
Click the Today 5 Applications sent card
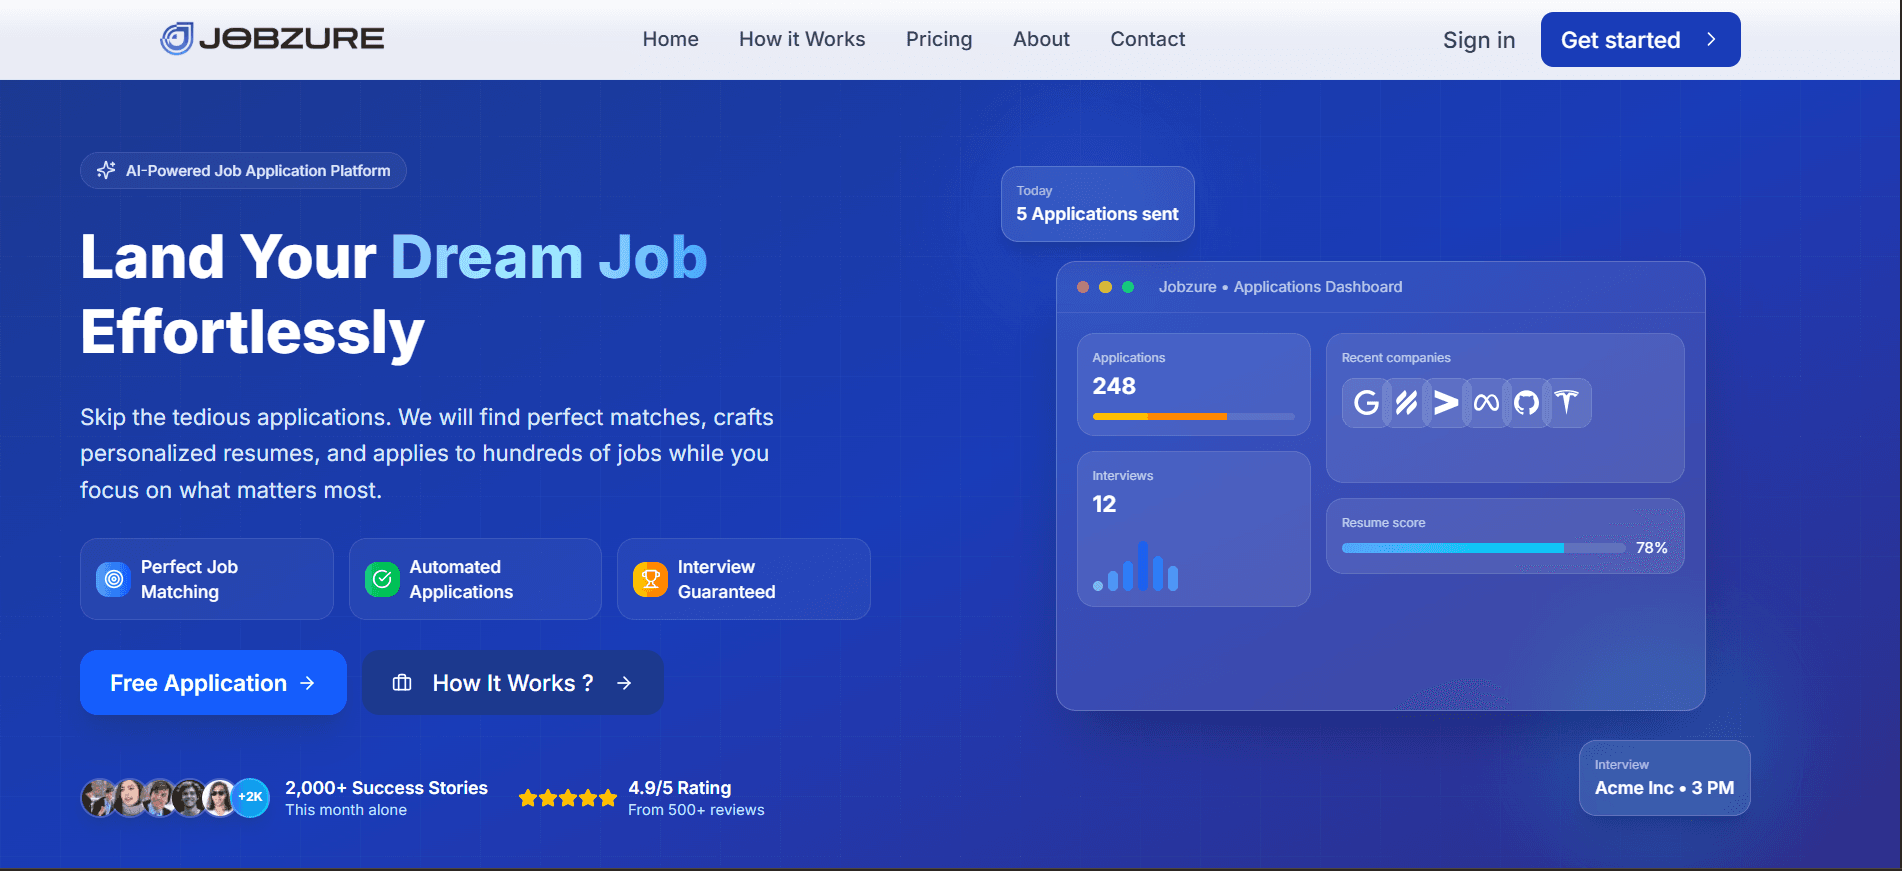(1098, 204)
